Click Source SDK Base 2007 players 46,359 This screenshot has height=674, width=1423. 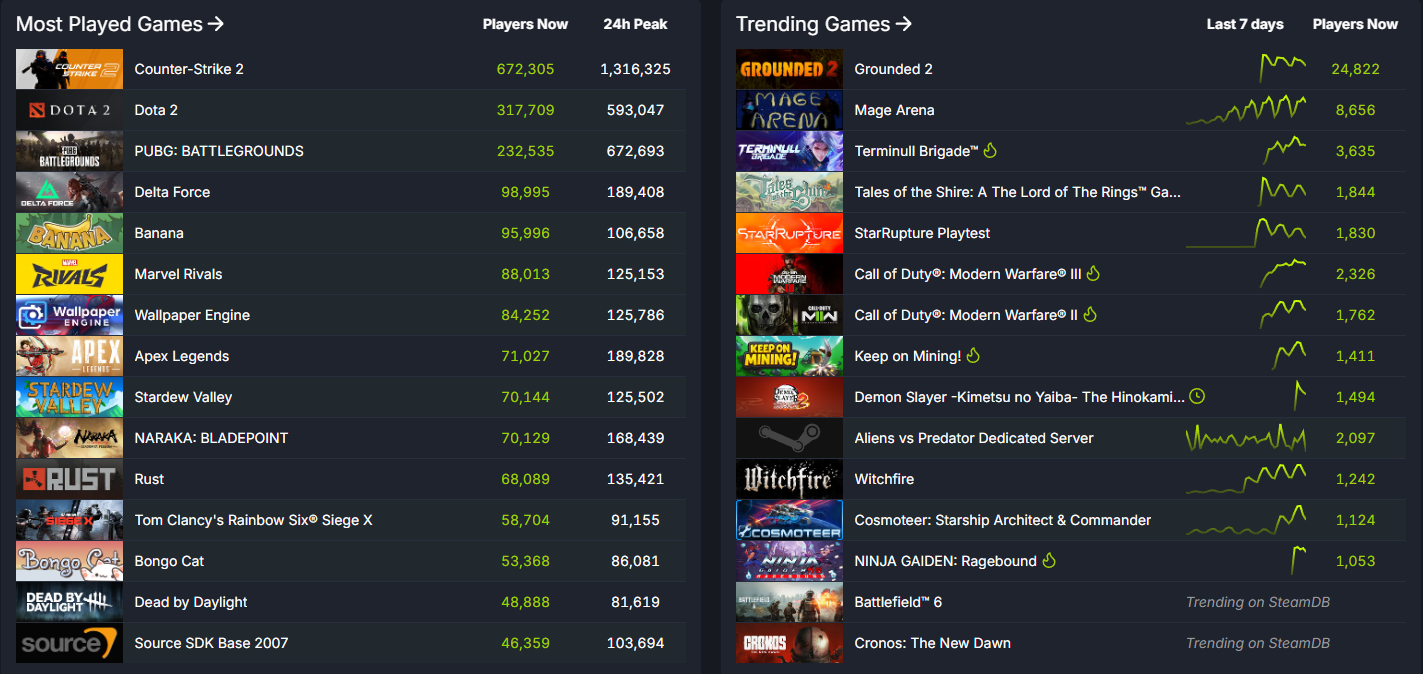525,643
